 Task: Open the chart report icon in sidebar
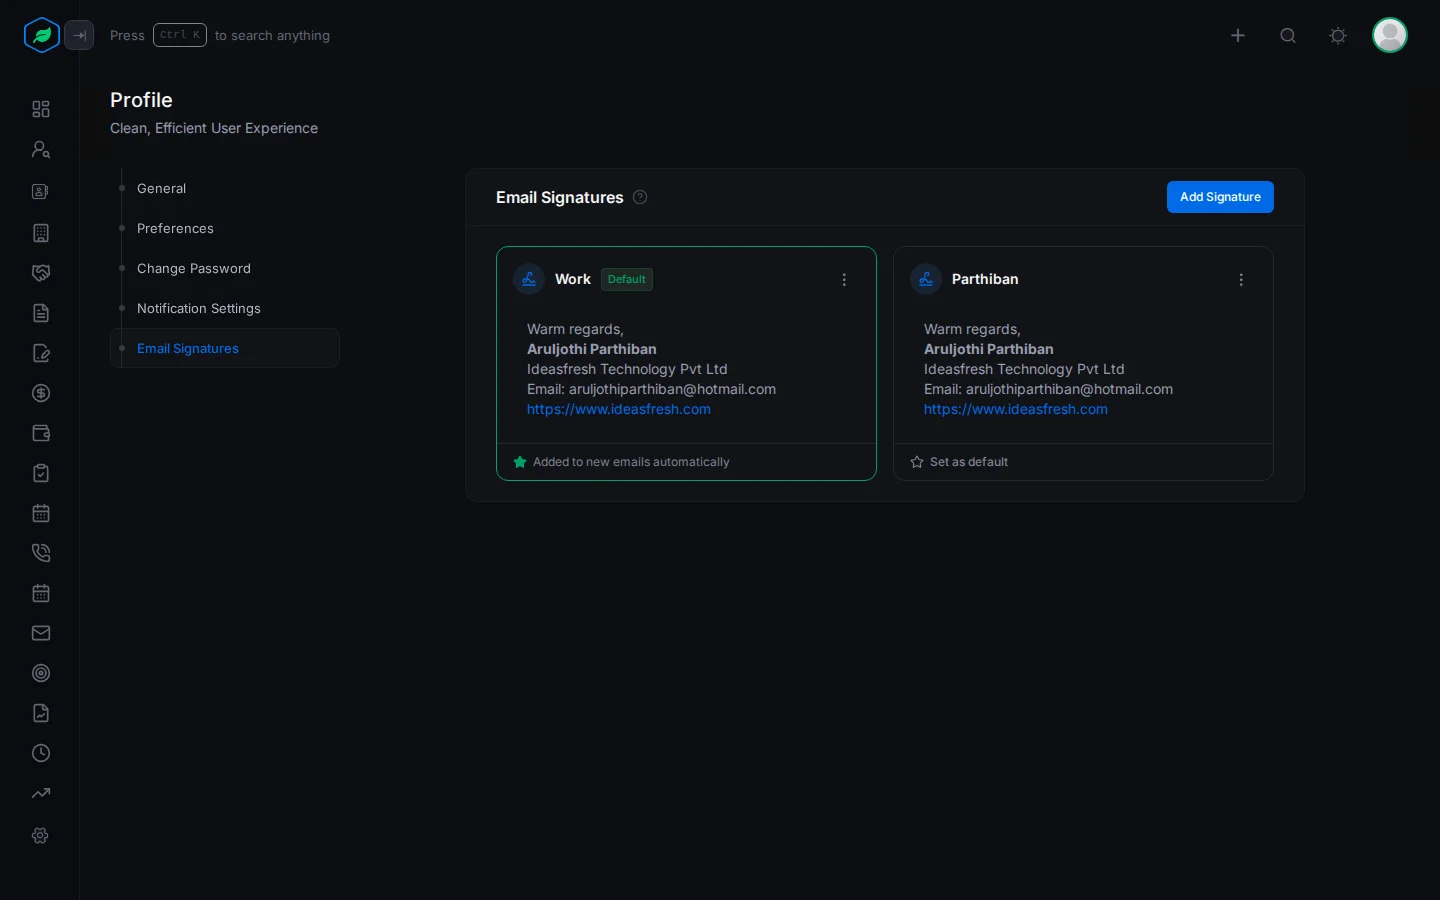click(x=41, y=713)
